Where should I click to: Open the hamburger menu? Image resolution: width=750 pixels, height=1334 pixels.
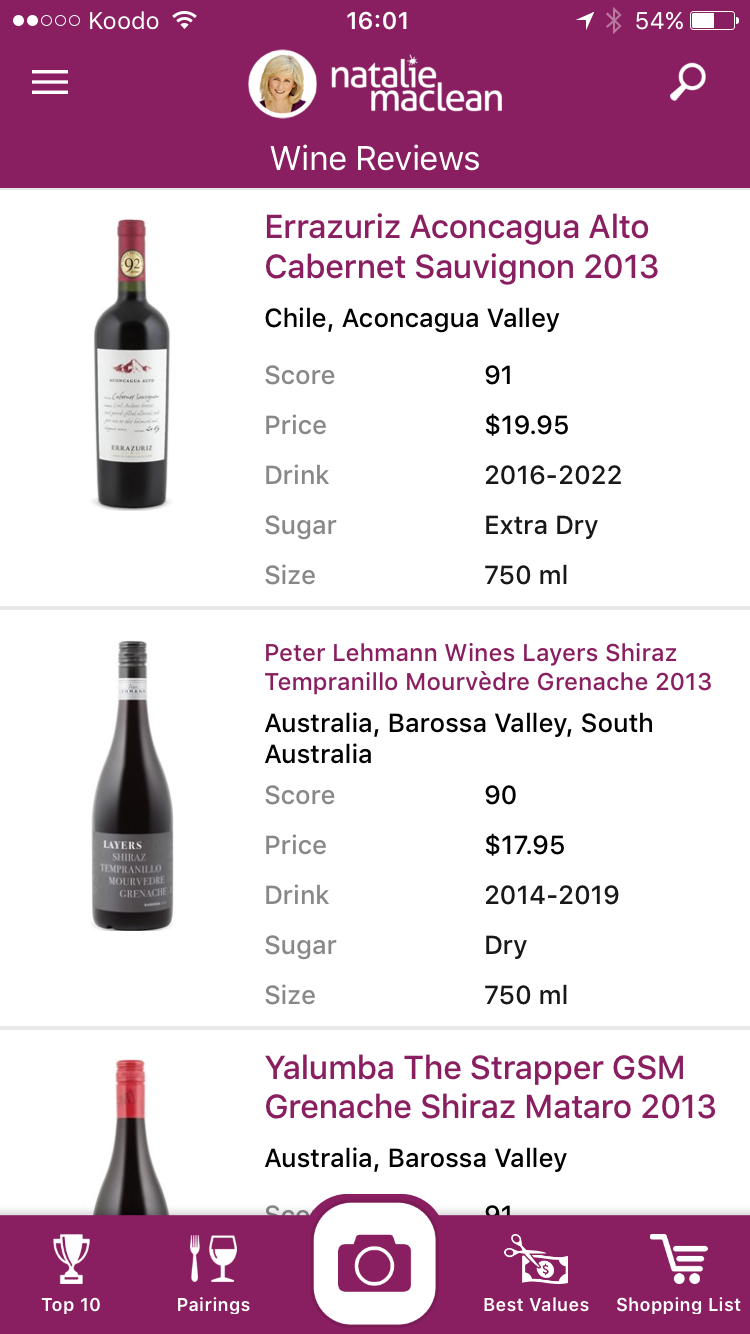50,82
